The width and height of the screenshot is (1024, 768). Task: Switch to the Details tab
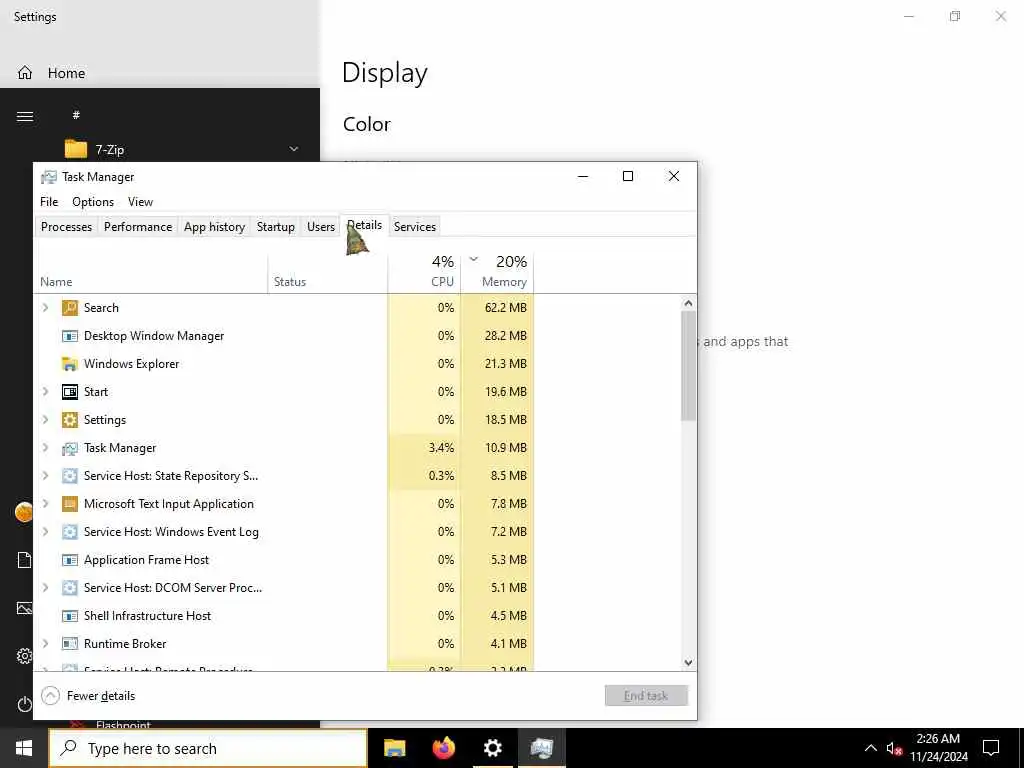pyautogui.click(x=364, y=225)
